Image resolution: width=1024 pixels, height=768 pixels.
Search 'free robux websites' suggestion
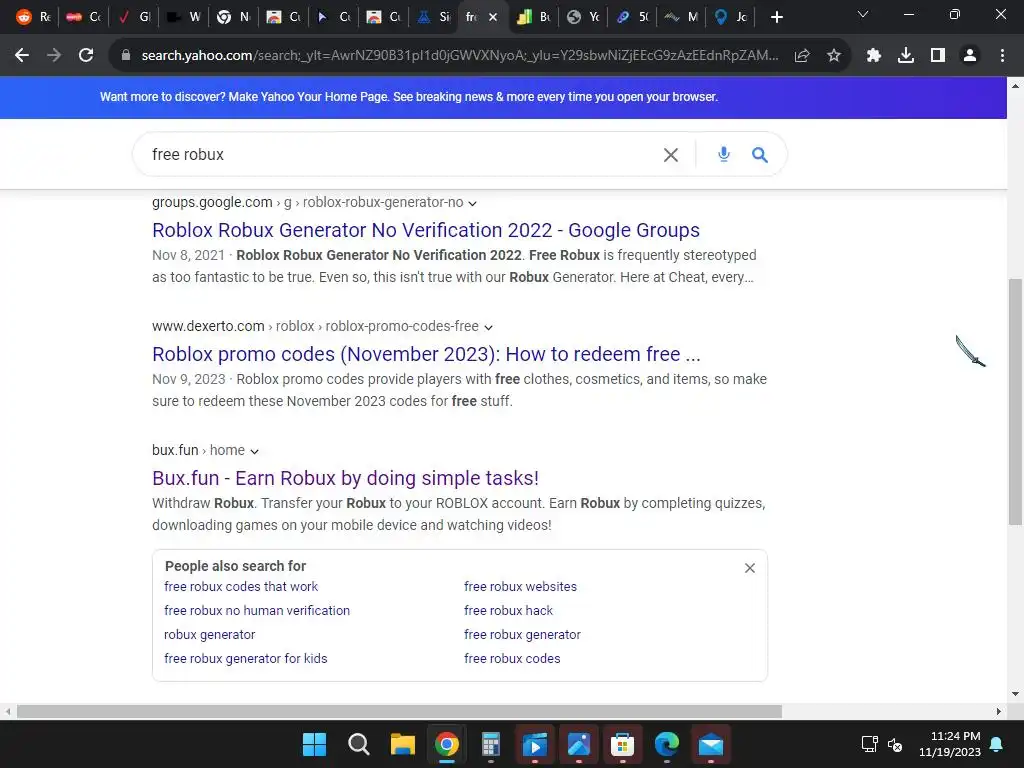click(520, 586)
